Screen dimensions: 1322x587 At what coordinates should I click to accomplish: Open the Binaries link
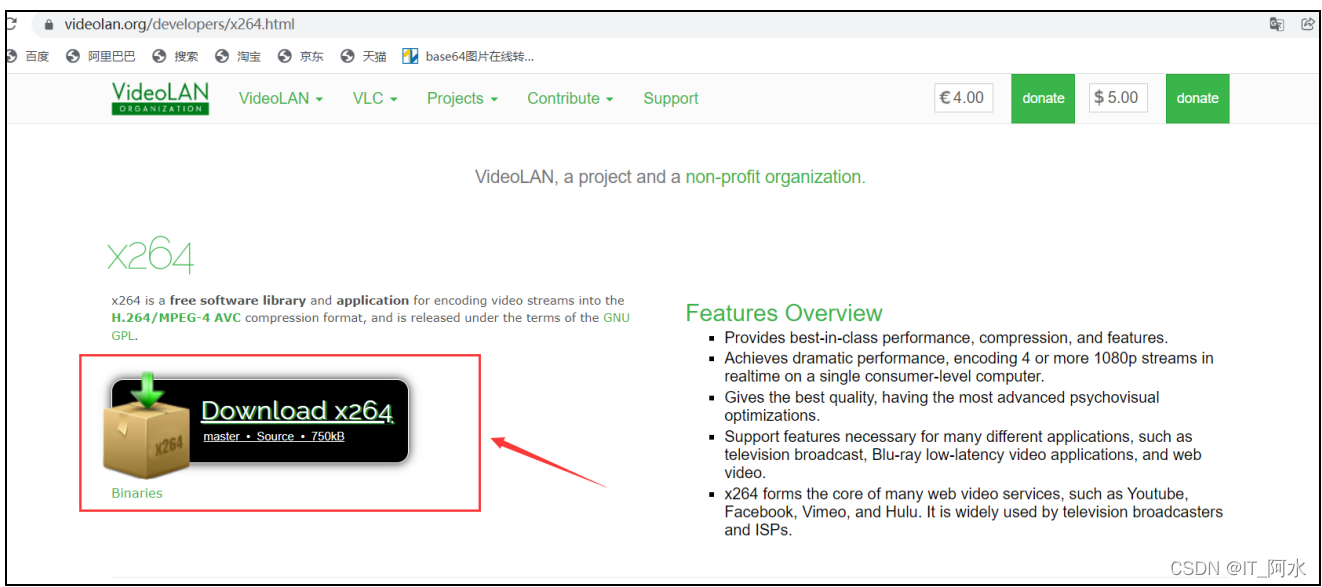pyautogui.click(x=137, y=493)
